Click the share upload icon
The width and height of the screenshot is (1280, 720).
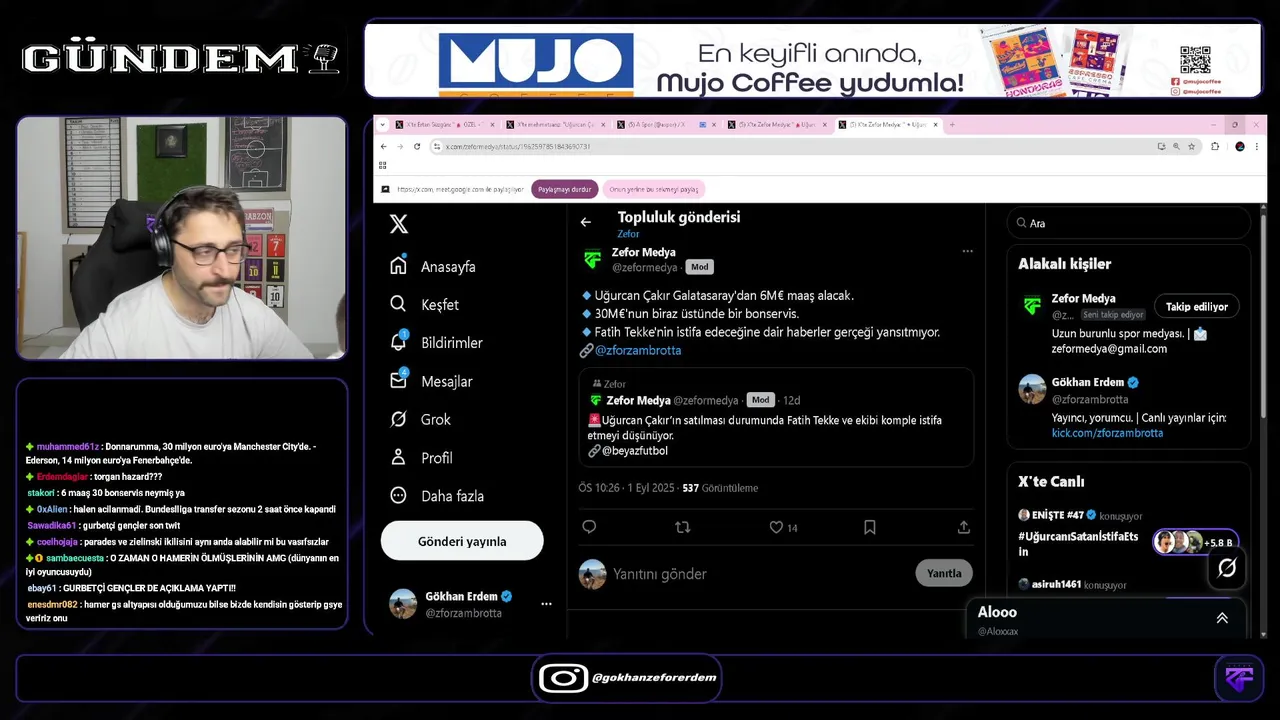[x=964, y=527]
